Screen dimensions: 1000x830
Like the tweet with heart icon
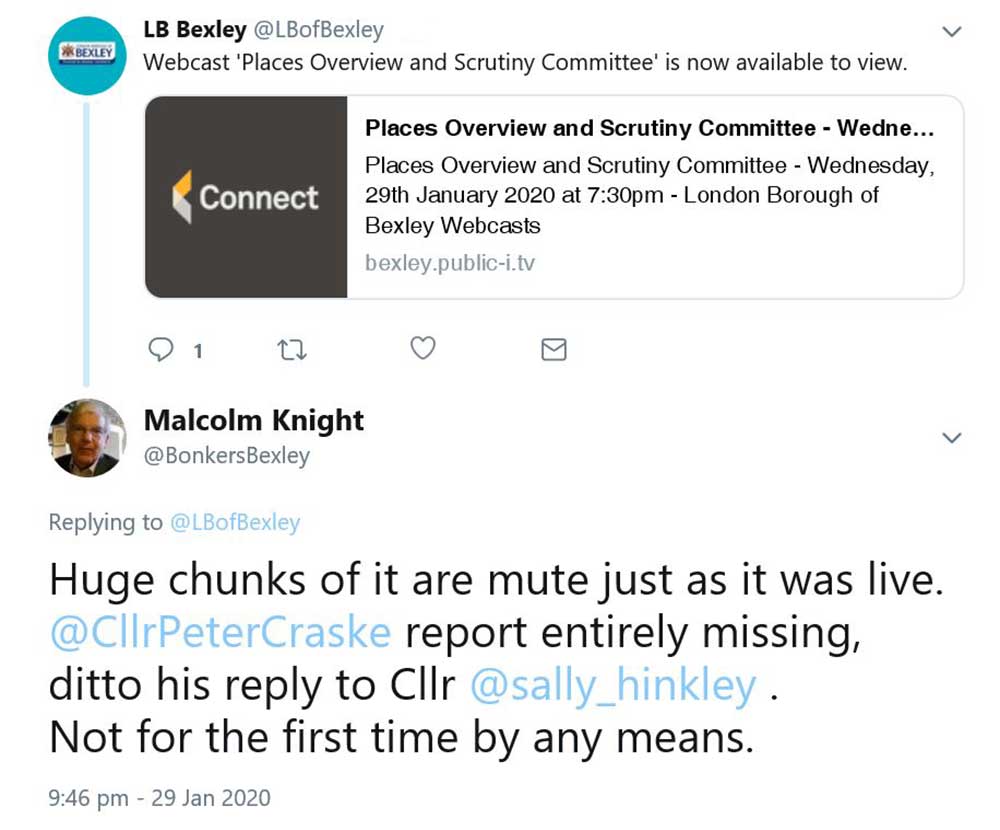click(423, 348)
